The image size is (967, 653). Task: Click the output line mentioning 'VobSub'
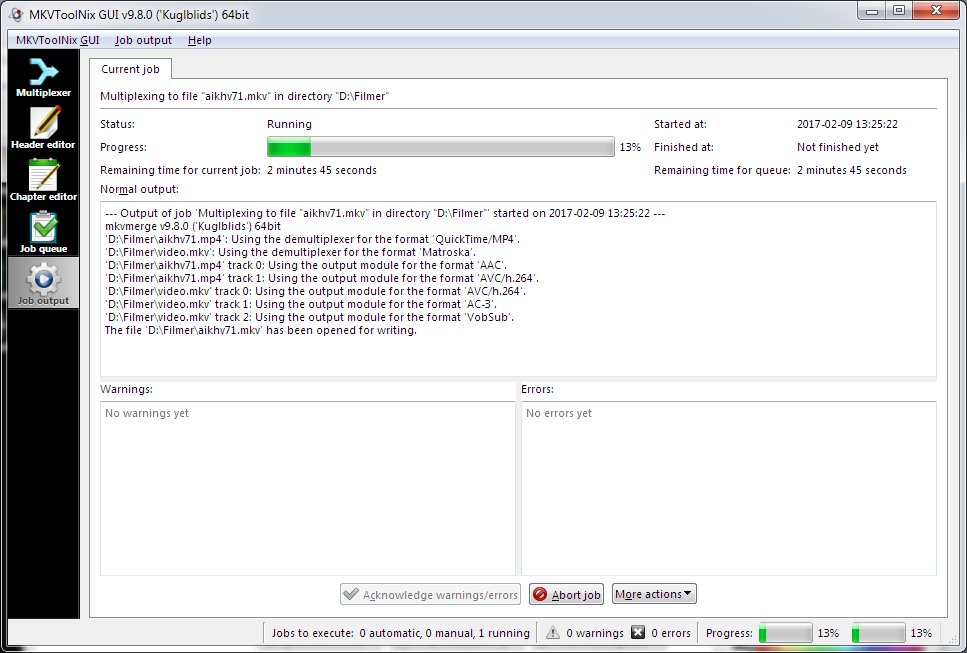click(x=310, y=318)
